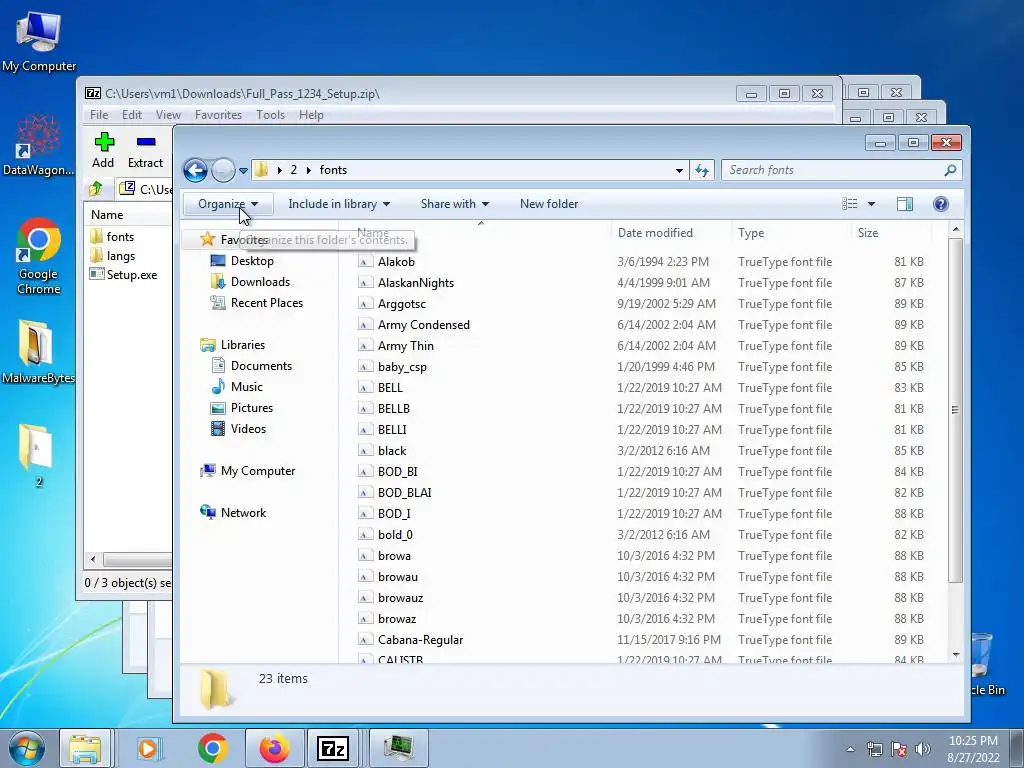The image size is (1024, 768).
Task: Open Firefox from the taskbar
Action: (274, 748)
